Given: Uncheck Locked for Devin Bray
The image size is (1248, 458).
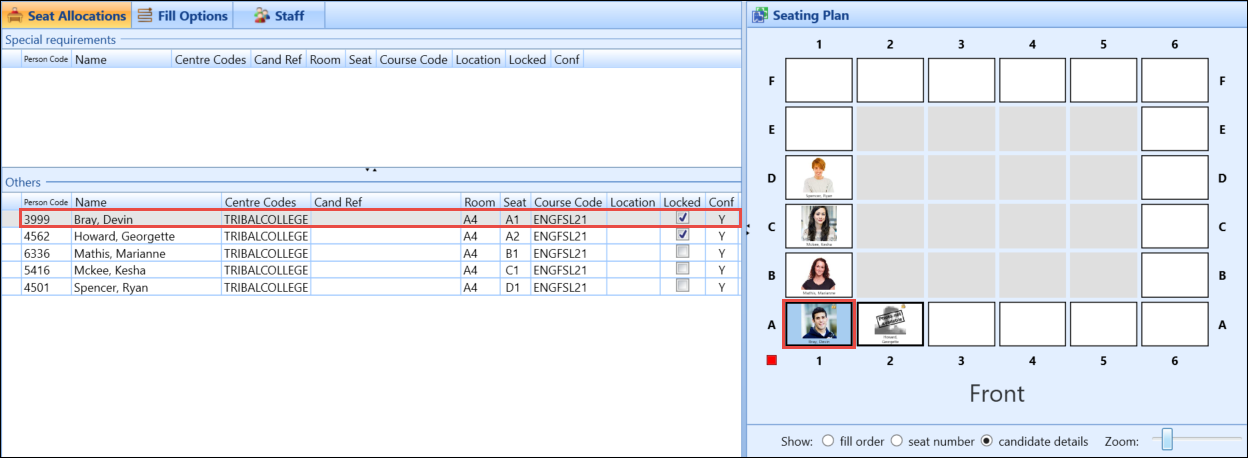Looking at the screenshot, I should tap(682, 217).
